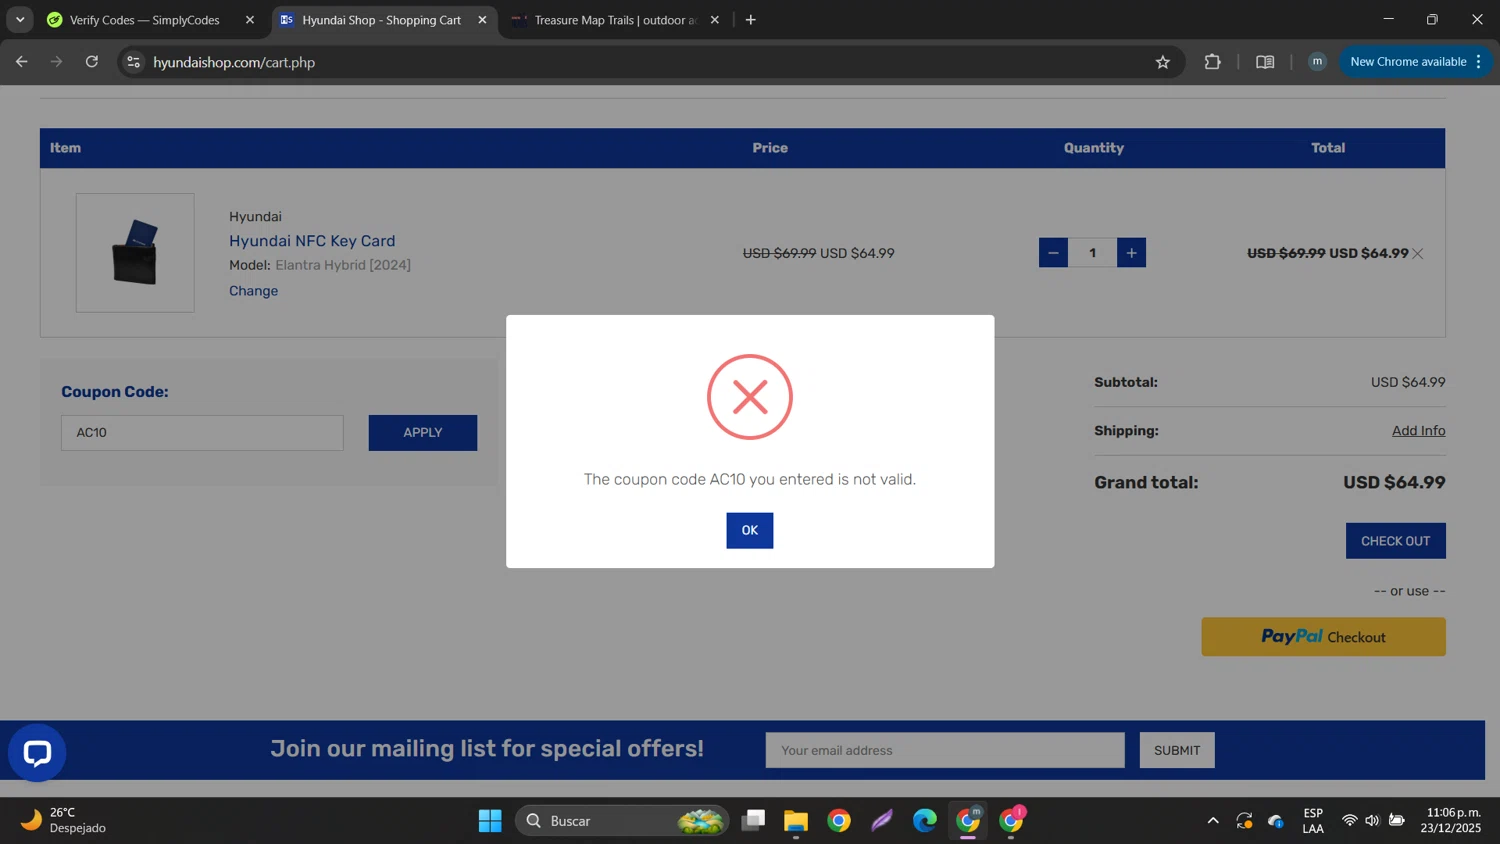Screen dimensions: 1500x844
Task: Click the Item column header
Action: click(65, 148)
